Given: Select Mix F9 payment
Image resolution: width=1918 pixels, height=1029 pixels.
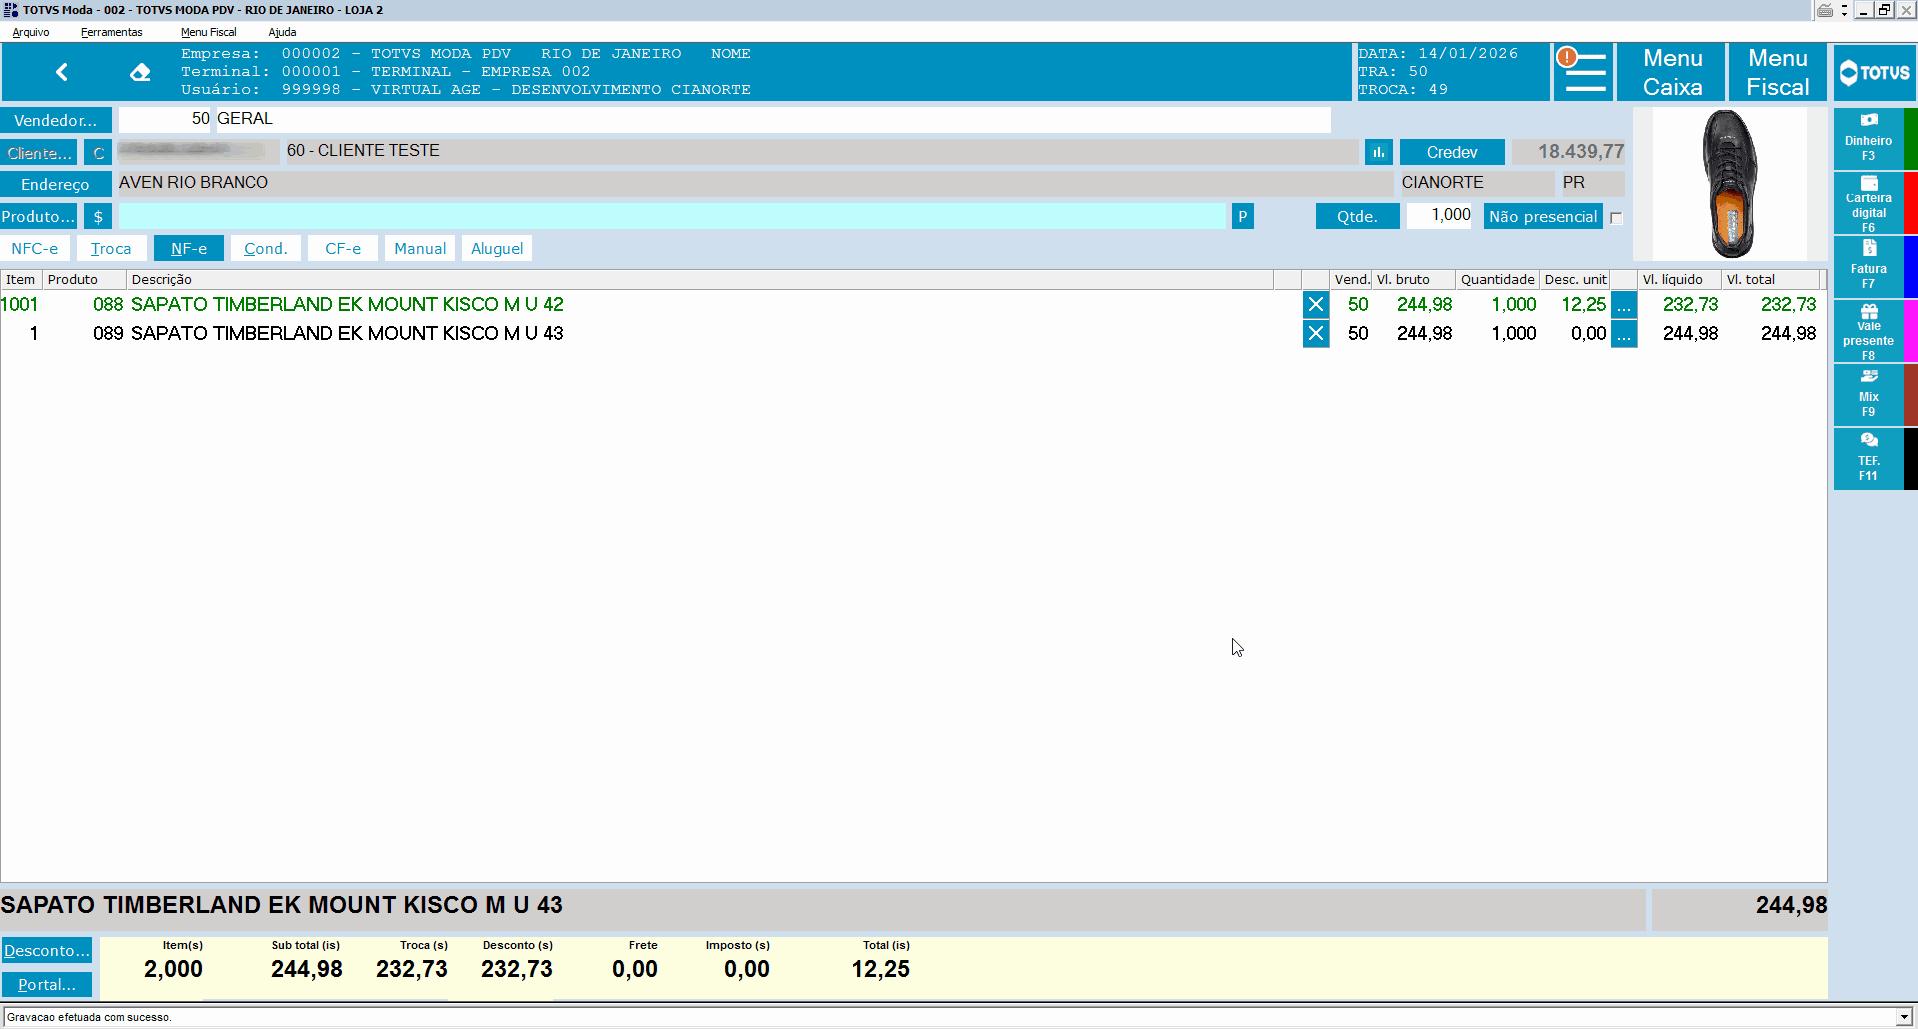Looking at the screenshot, I should (1868, 395).
